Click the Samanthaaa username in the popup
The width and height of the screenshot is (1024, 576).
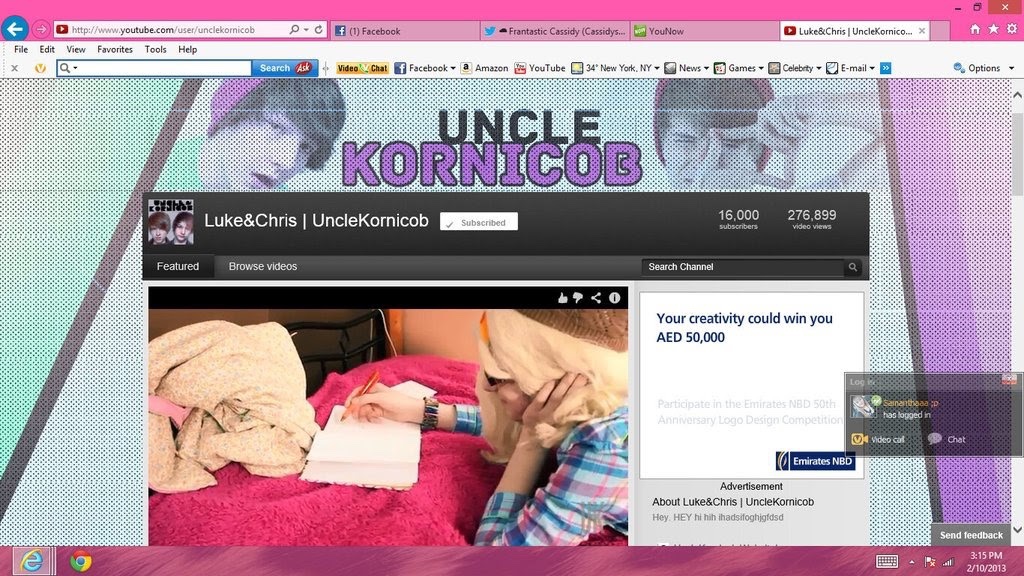(910, 403)
